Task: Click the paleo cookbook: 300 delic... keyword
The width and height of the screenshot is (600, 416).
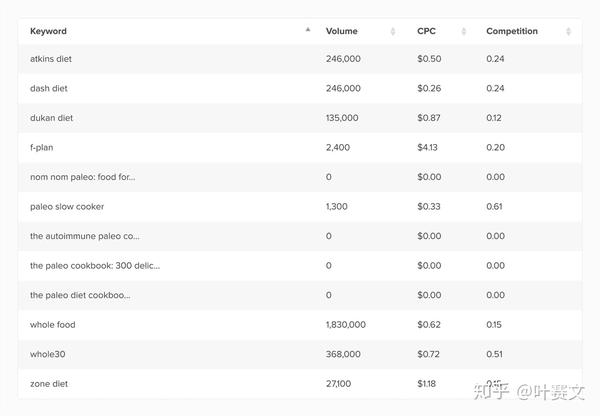Action: [95, 266]
